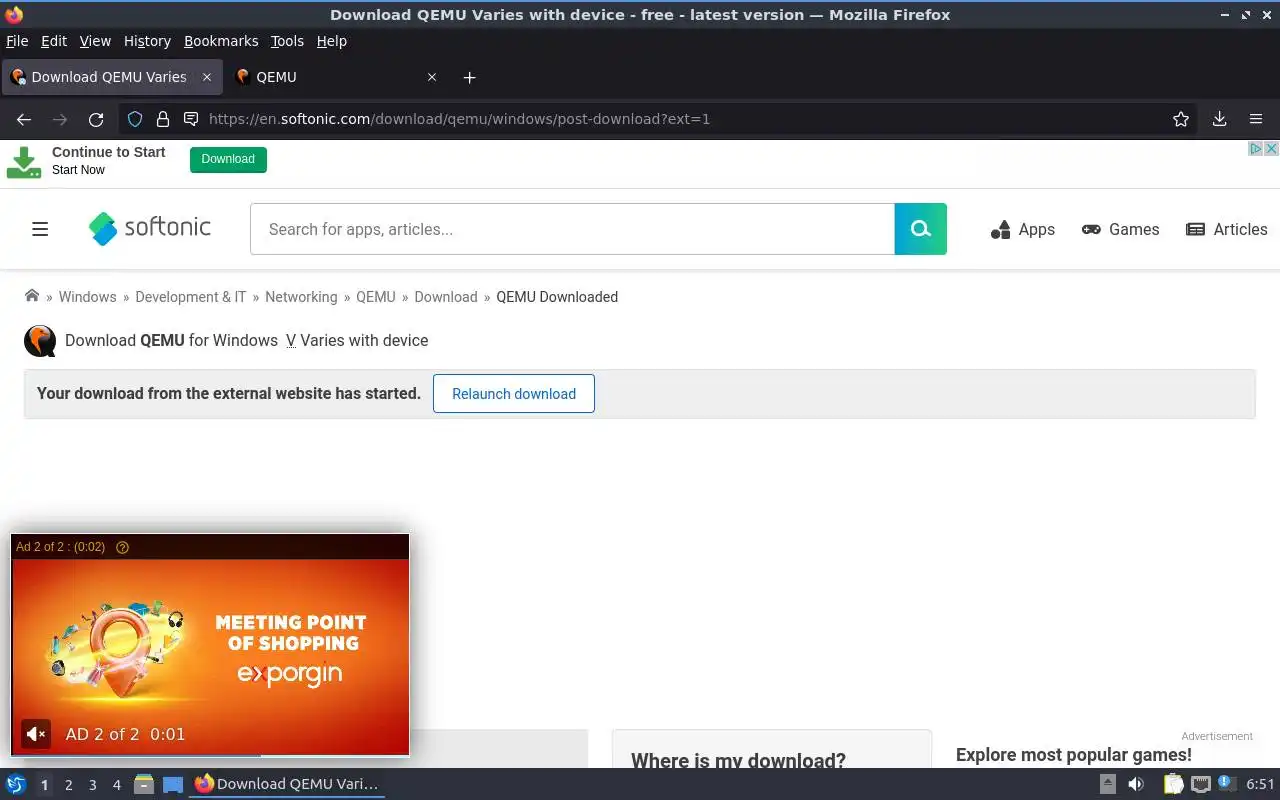Select the Download QEMU Varies tab
Screen dimensions: 1280x800
[111, 77]
